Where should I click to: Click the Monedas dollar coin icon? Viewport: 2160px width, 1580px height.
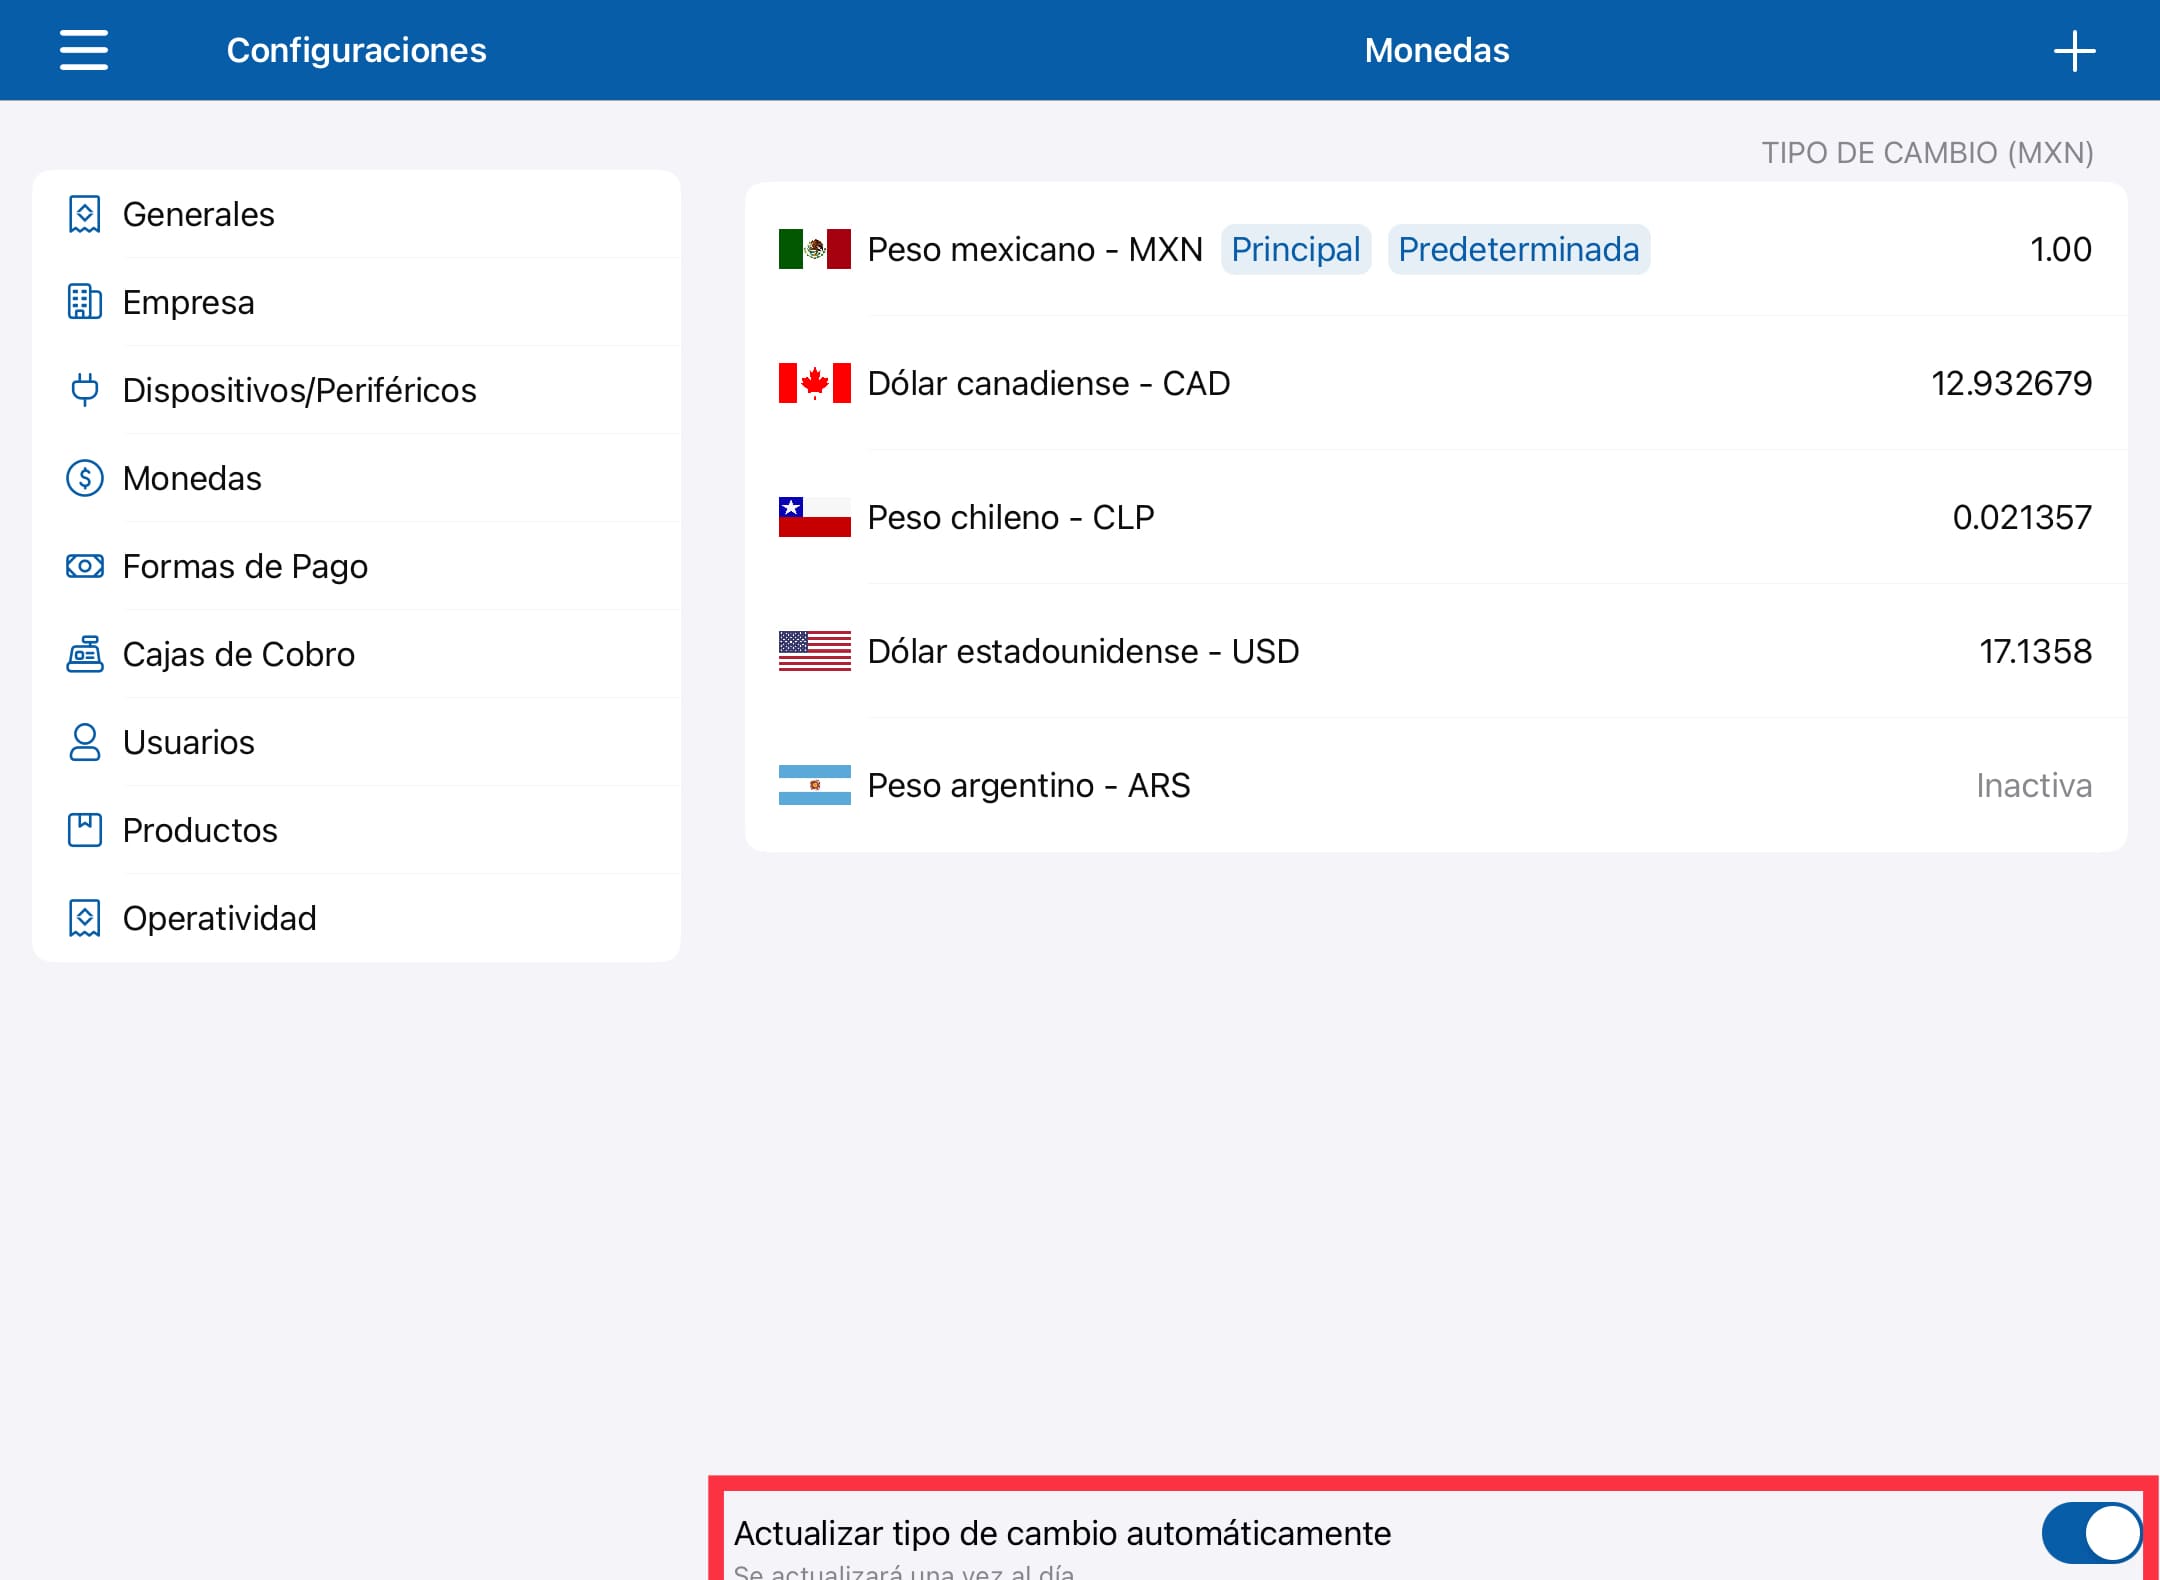(85, 478)
